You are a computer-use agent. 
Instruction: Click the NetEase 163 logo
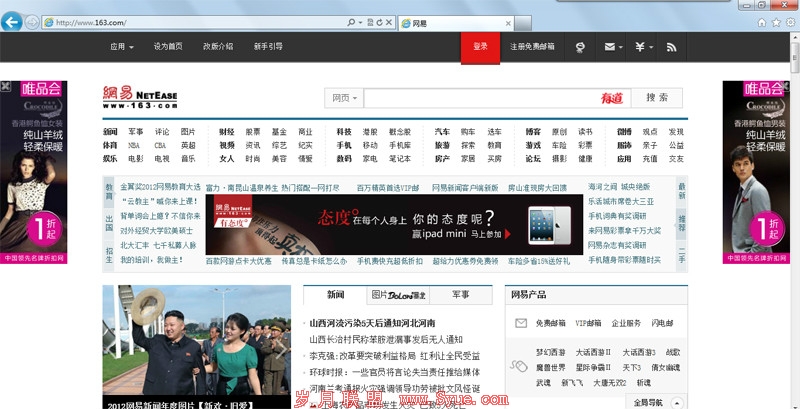(140, 97)
